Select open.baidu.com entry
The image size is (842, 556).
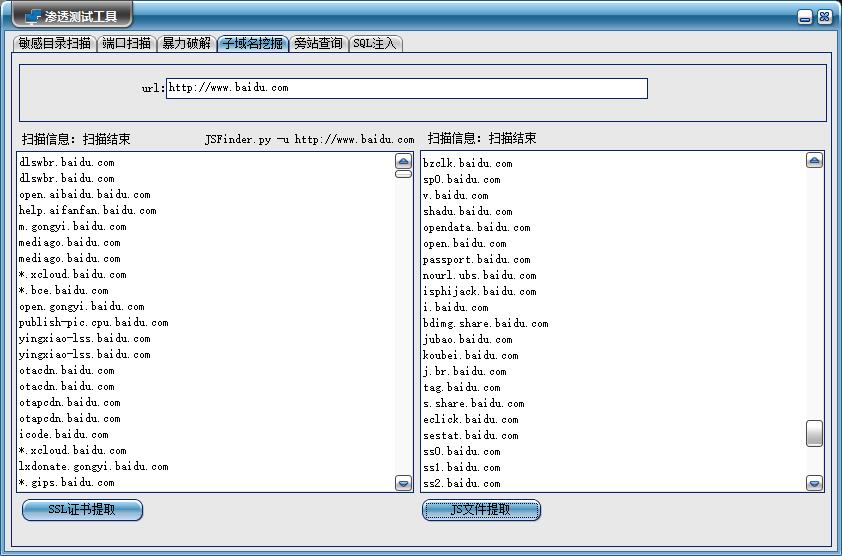coord(464,244)
